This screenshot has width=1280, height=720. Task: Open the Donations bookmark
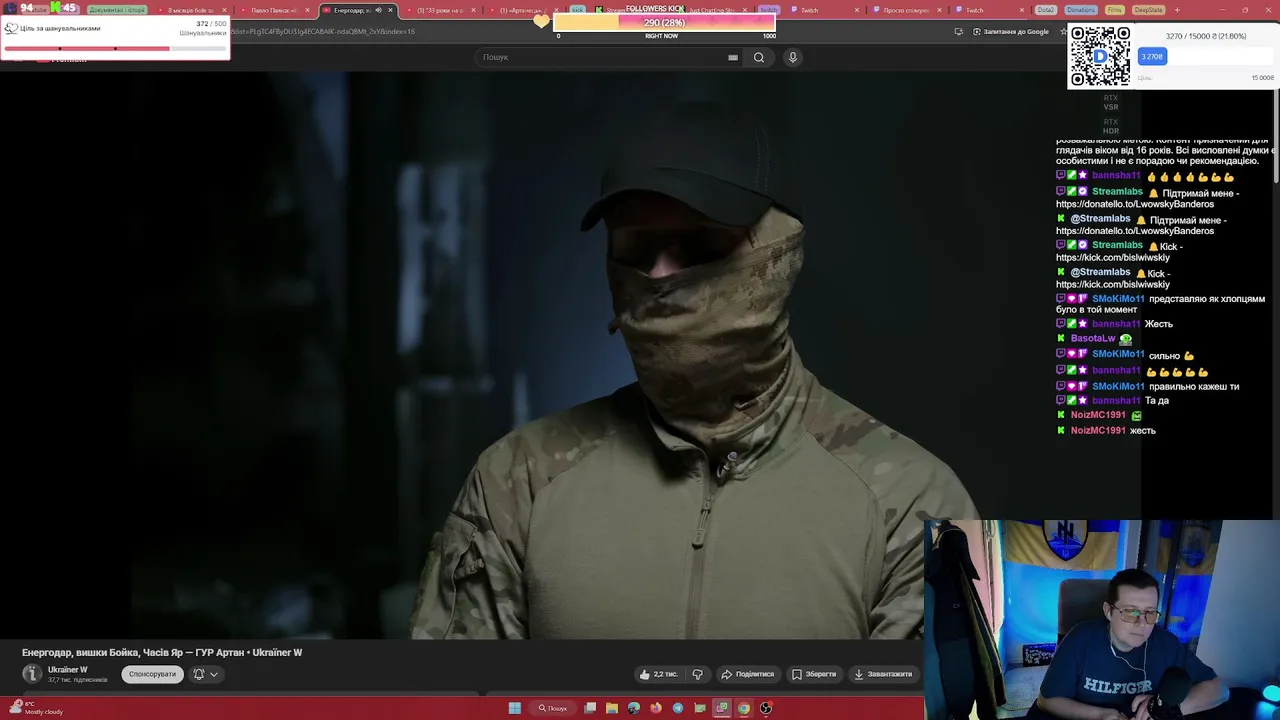1080,10
